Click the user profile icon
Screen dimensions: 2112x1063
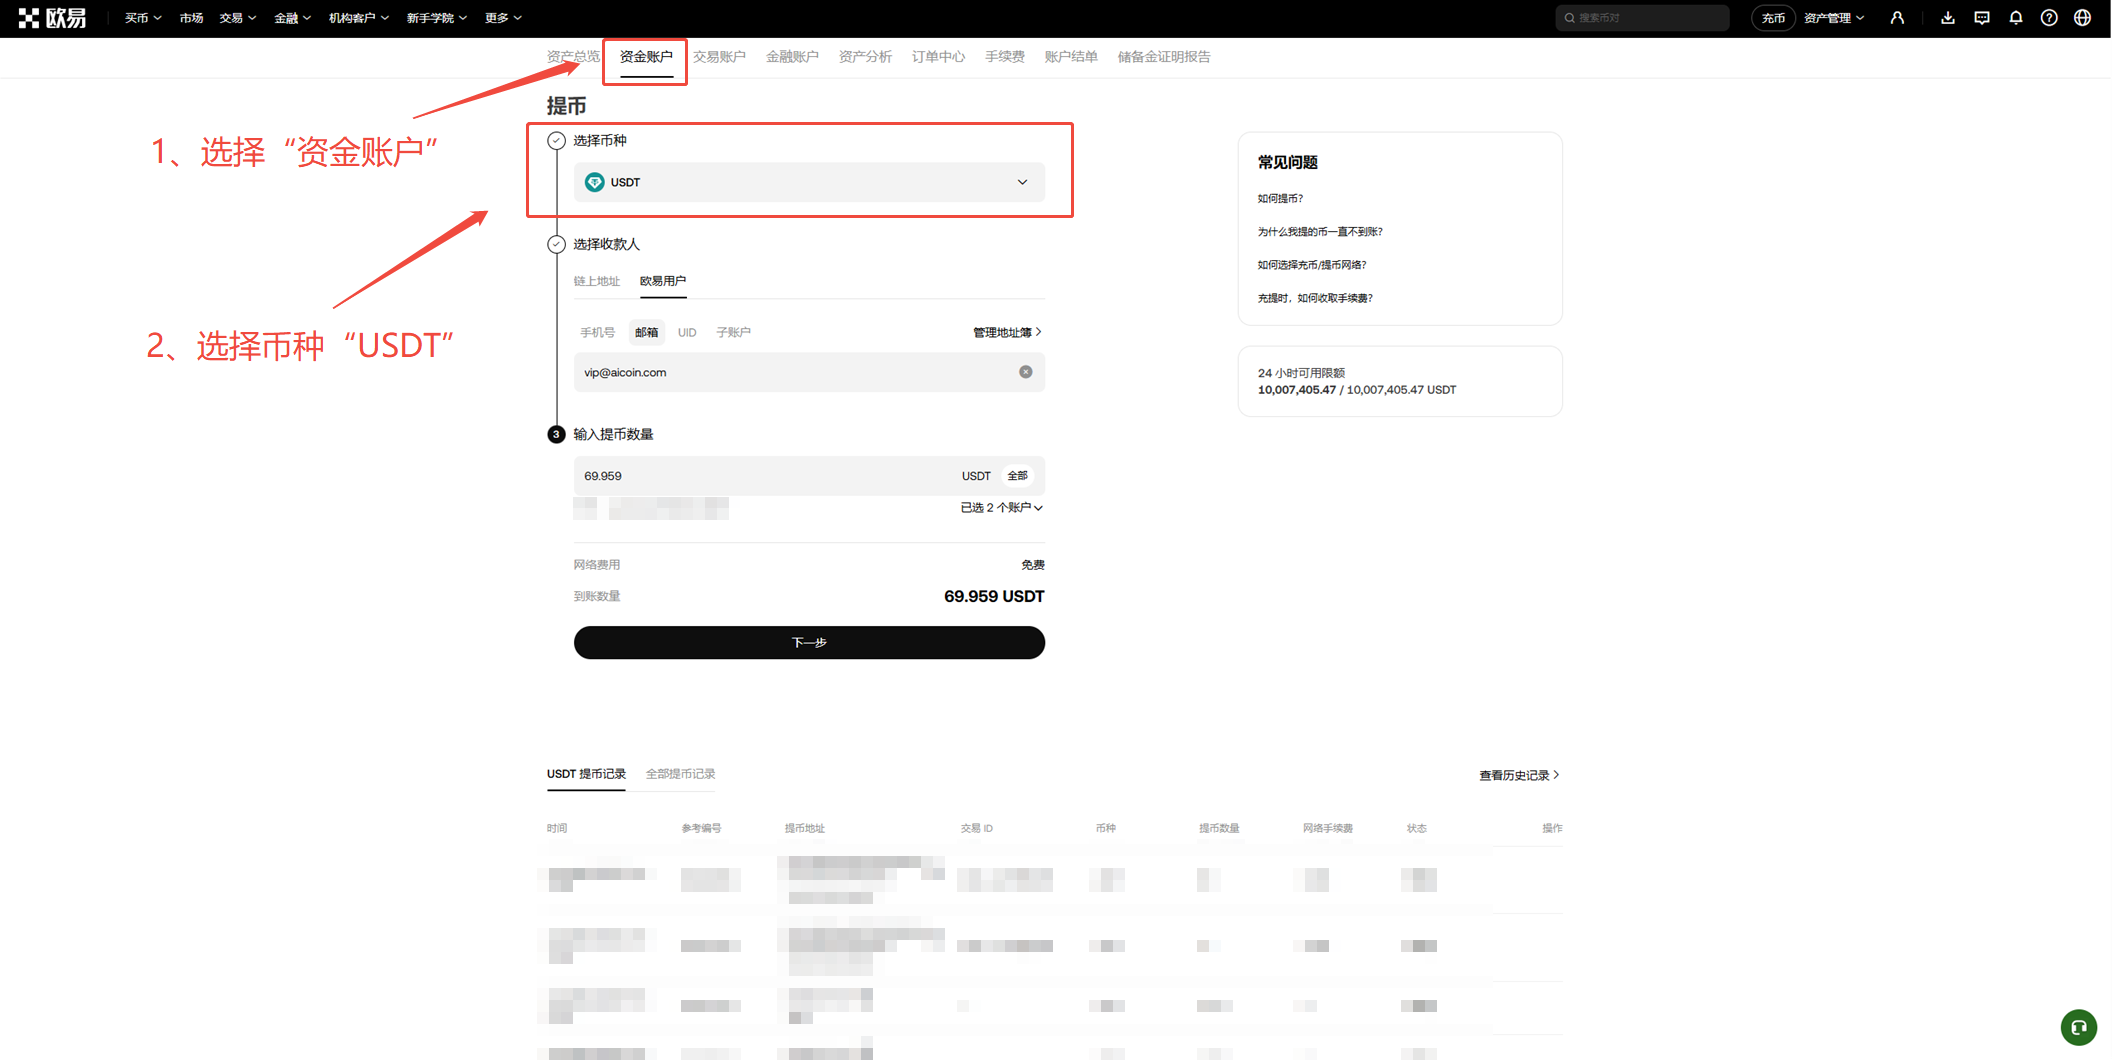[1898, 17]
